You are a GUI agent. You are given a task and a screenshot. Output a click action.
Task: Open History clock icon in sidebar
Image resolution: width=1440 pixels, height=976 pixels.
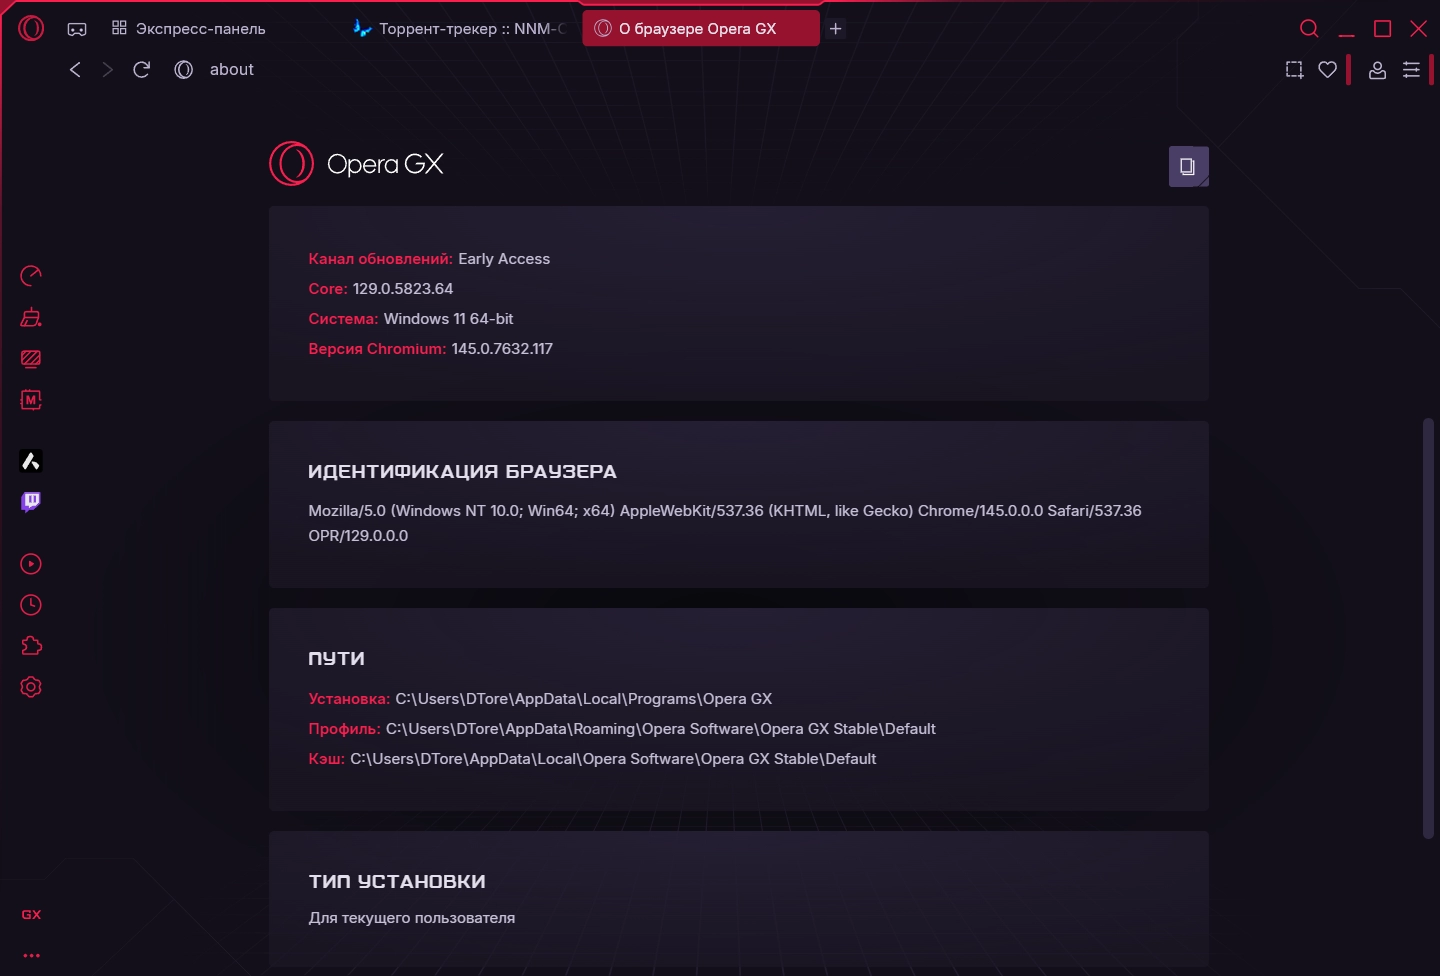click(31, 605)
